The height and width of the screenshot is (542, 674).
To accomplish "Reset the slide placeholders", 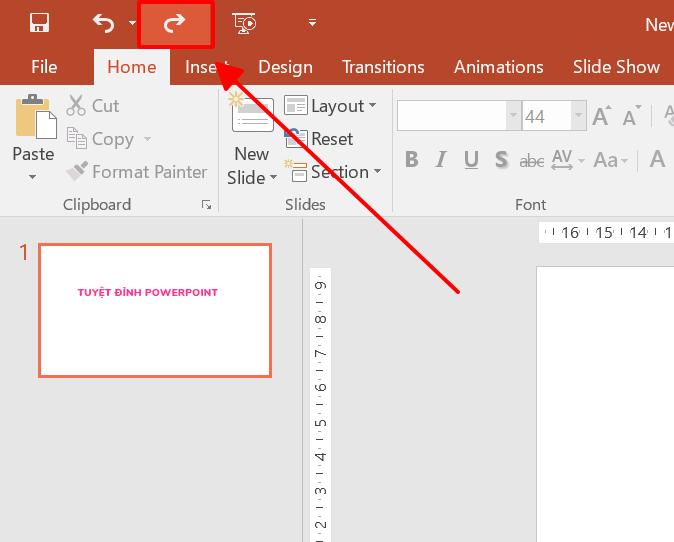I will click(319, 139).
